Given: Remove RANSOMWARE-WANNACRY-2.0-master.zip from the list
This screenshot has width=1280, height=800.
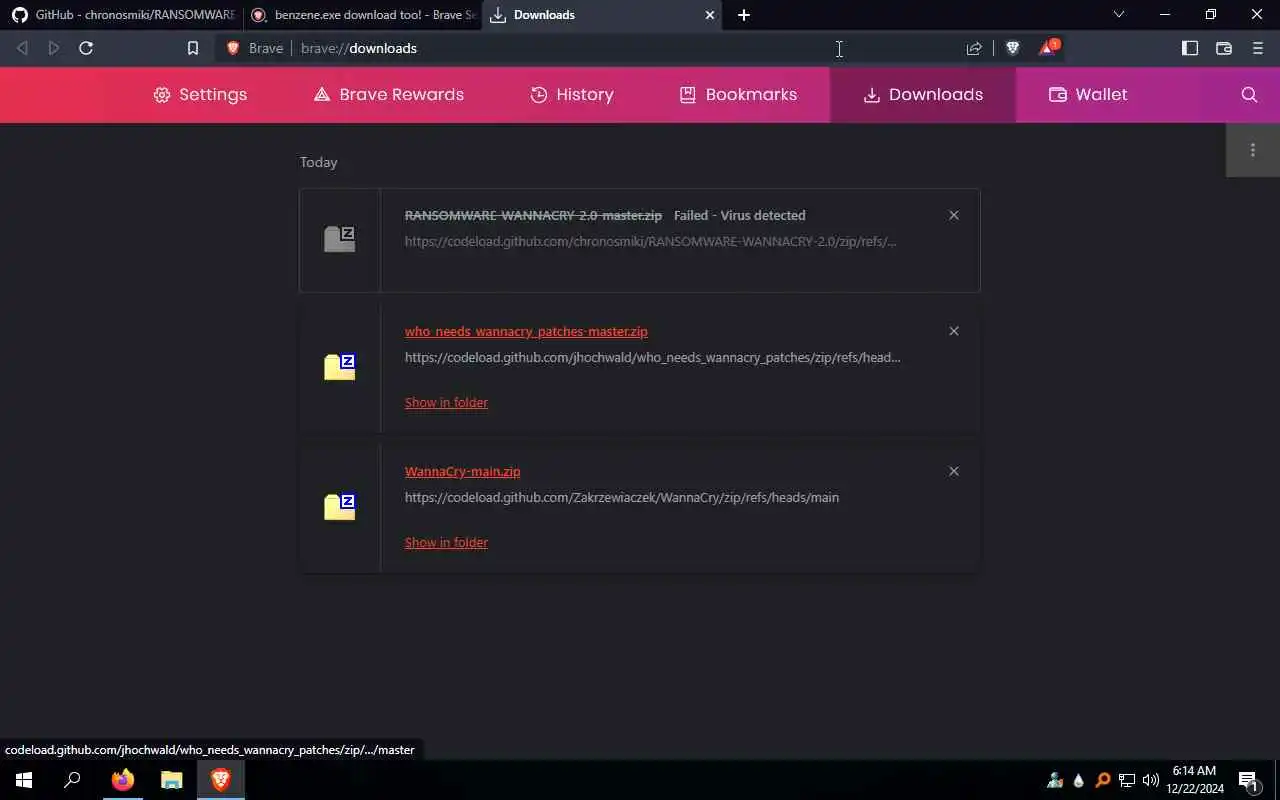Looking at the screenshot, I should click(954, 215).
